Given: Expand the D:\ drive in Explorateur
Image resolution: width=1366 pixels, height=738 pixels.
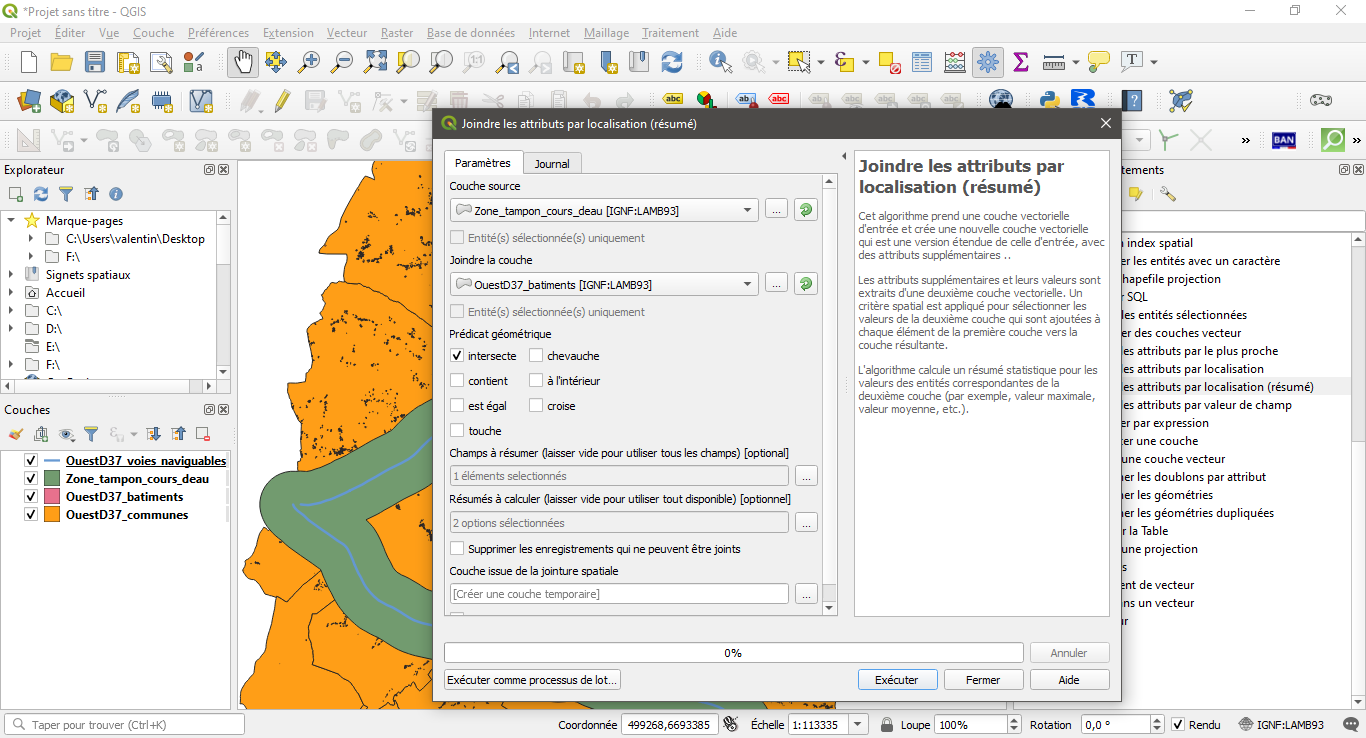Looking at the screenshot, I should click(x=11, y=329).
